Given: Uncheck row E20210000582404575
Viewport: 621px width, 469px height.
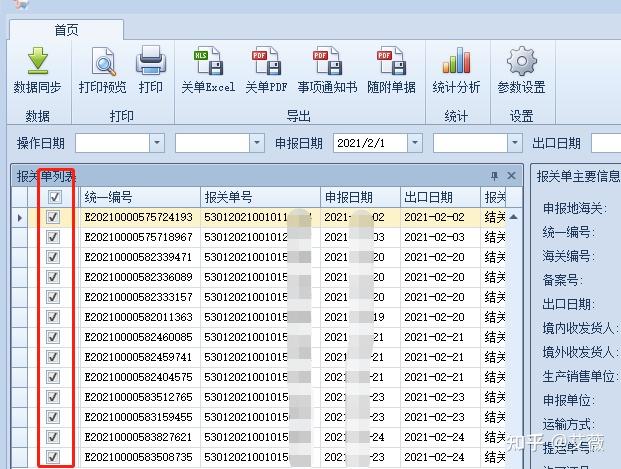Looking at the screenshot, I should pyautogui.click(x=53, y=377).
